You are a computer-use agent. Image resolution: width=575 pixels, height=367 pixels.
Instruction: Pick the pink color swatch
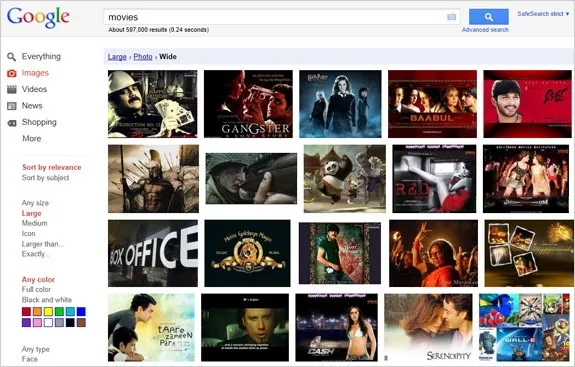click(x=37, y=323)
